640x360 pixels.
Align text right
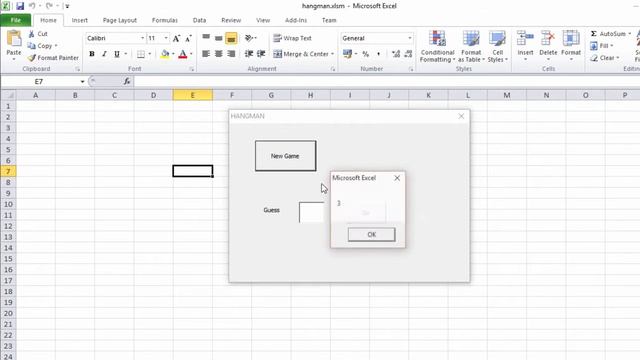click(x=231, y=54)
